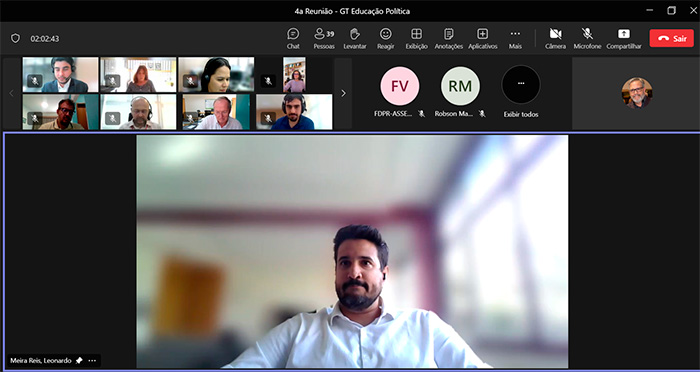Leave the meeting with Sair

point(671,38)
